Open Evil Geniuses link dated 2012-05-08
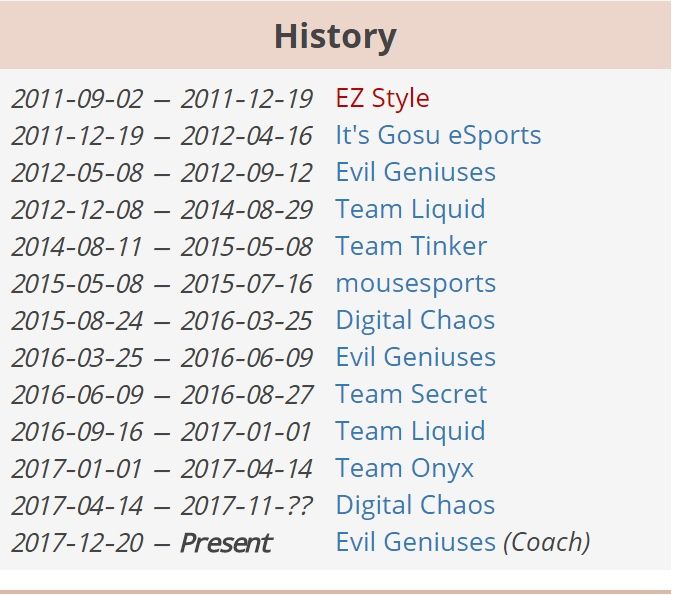The width and height of the screenshot is (676, 595). point(415,173)
